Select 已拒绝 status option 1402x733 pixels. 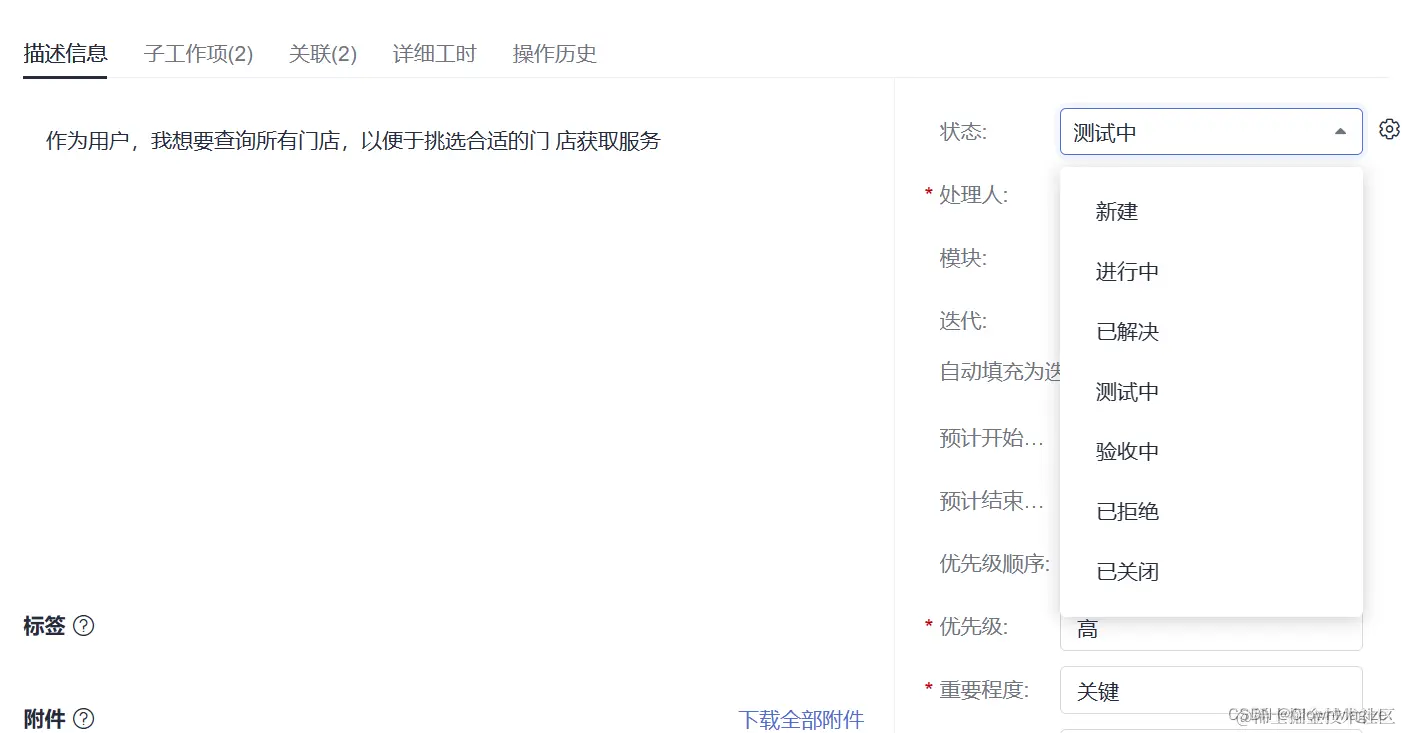[1211, 512]
